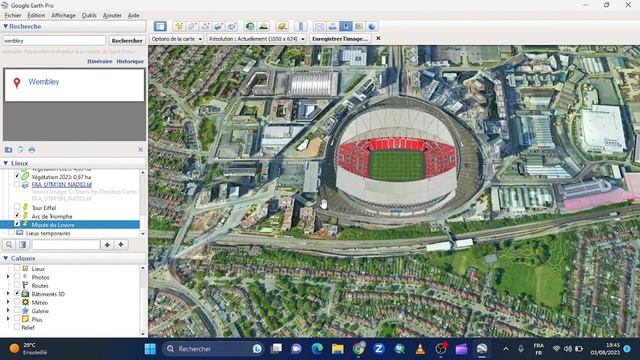Screen dimensions: 640x360
Task: Enable the Routes layer checkbox
Action: pyautogui.click(x=17, y=285)
